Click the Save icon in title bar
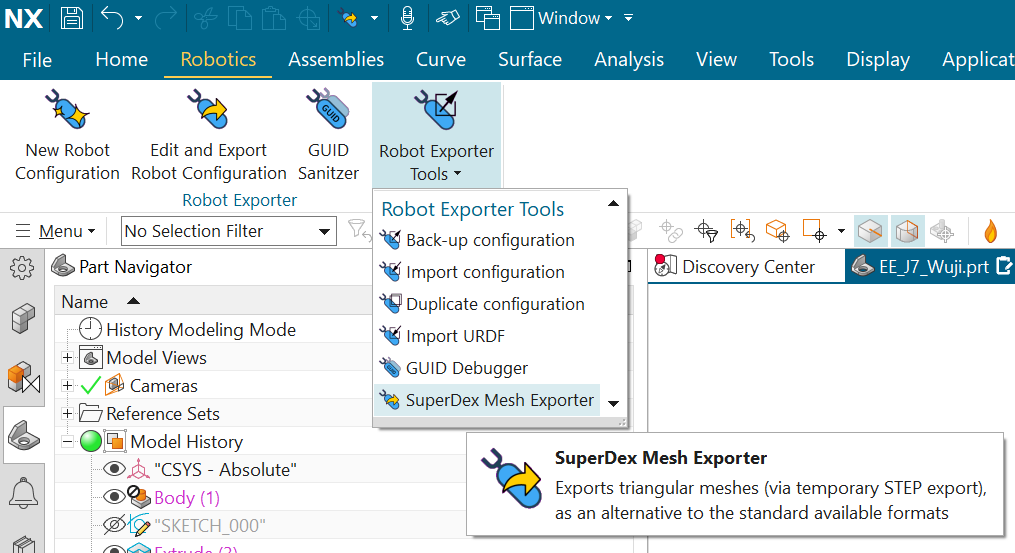1015x553 pixels. (x=72, y=17)
